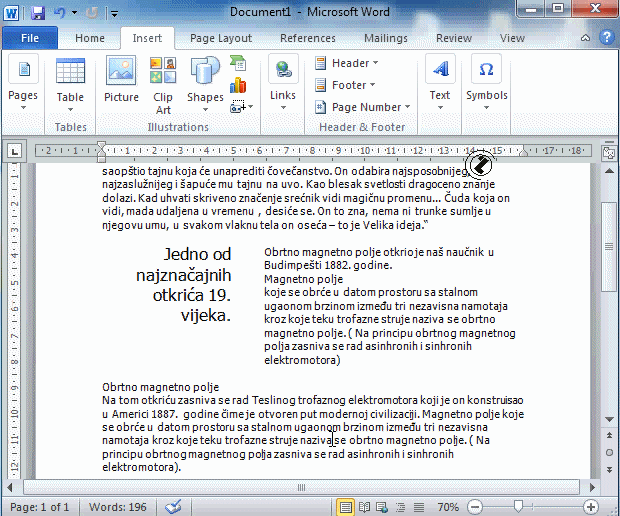Image resolution: width=620 pixels, height=516 pixels.
Task: Insert a SmartArt graphic
Action: coord(238,63)
